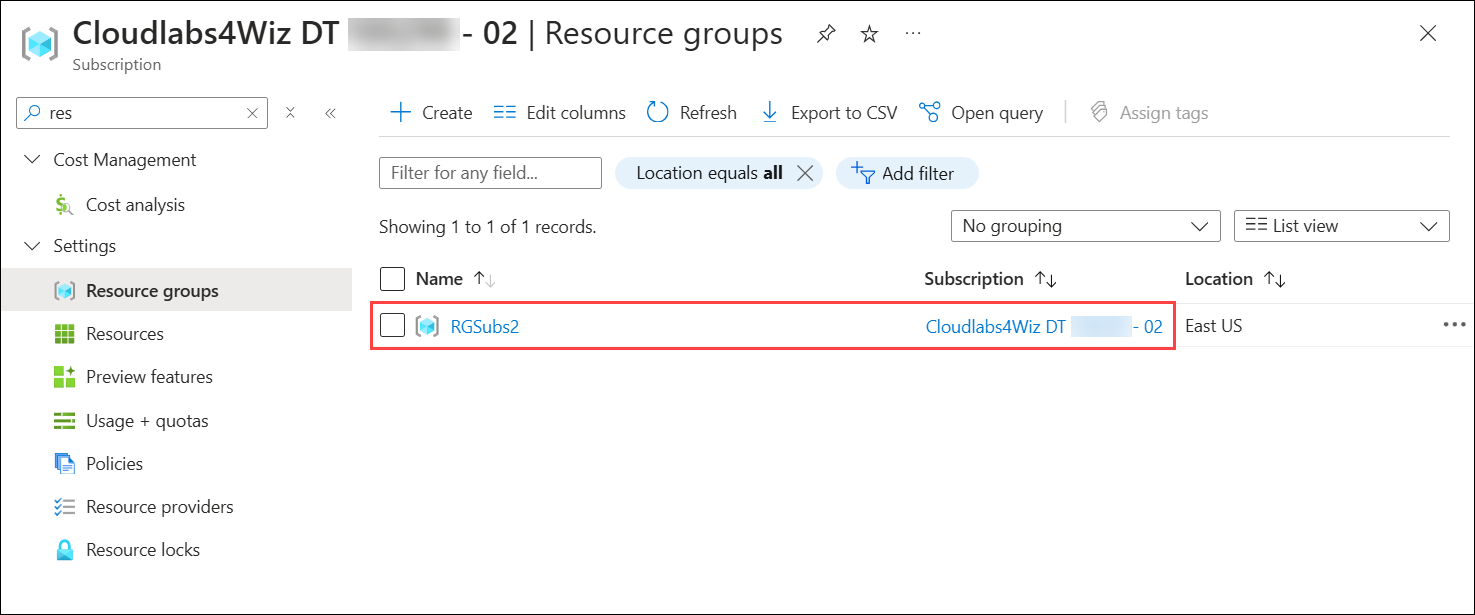Click the Refresh label

708,113
